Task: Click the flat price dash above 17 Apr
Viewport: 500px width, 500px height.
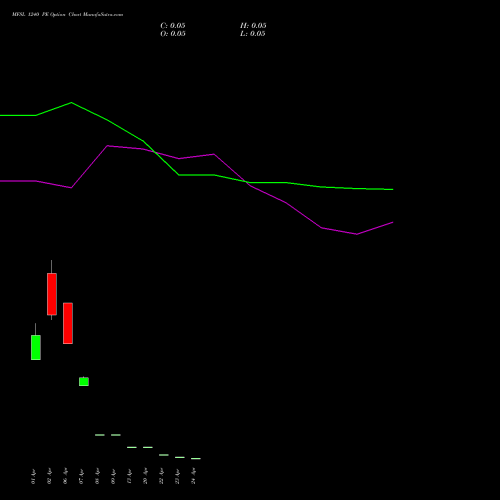Action: coord(132,447)
